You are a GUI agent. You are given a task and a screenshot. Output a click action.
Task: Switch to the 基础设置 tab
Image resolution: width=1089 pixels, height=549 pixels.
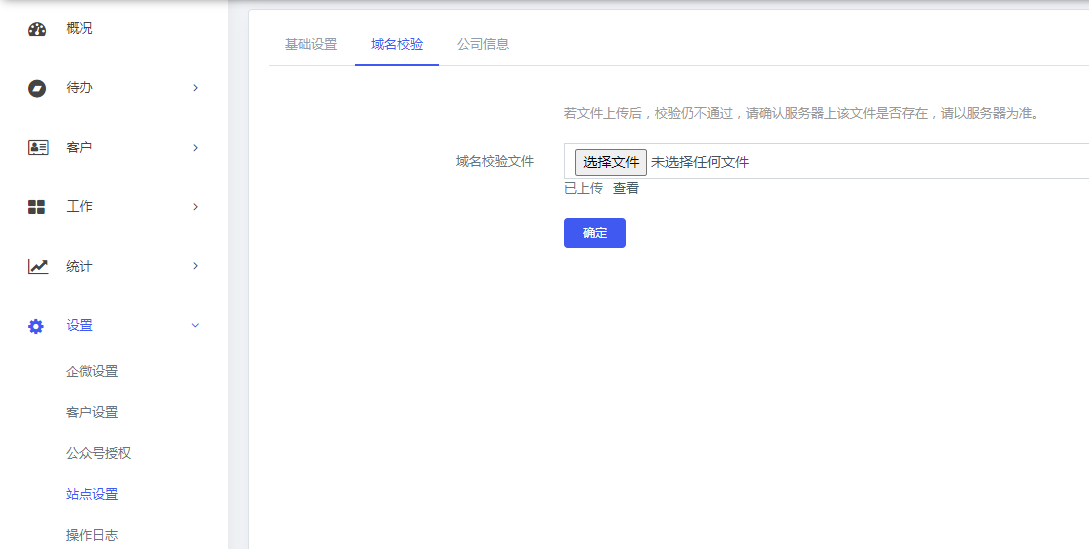(311, 44)
